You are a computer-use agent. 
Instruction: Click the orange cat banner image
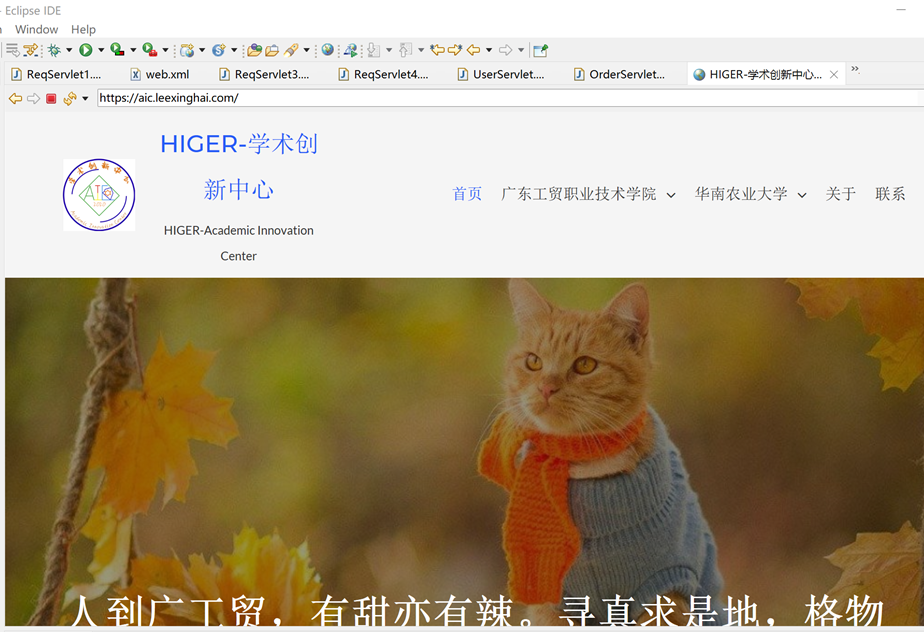pyautogui.click(x=464, y=452)
